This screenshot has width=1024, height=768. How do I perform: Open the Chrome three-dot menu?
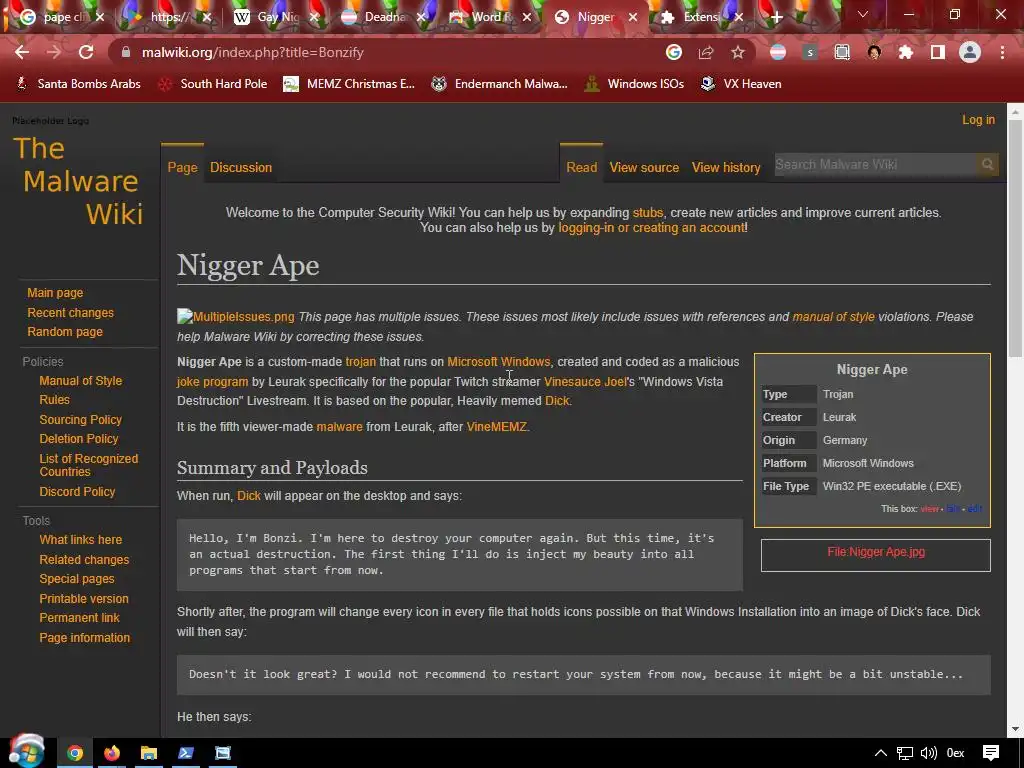1002,52
